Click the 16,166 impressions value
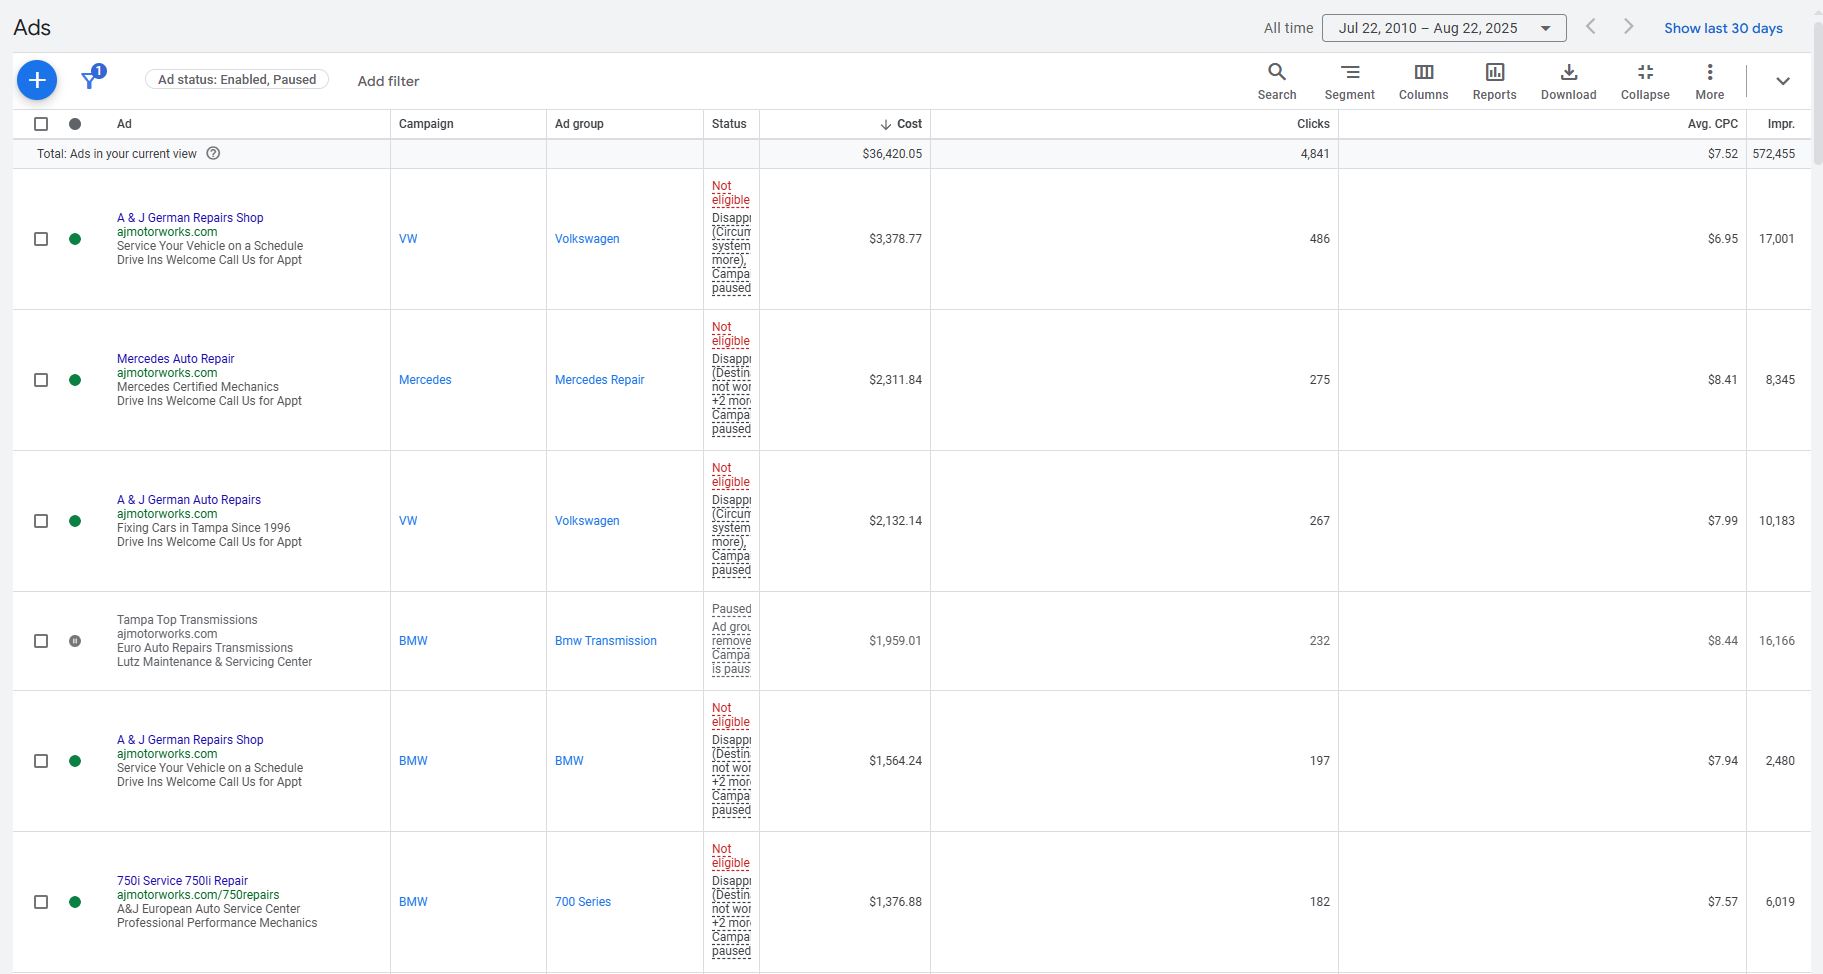This screenshot has width=1823, height=974. point(1777,641)
